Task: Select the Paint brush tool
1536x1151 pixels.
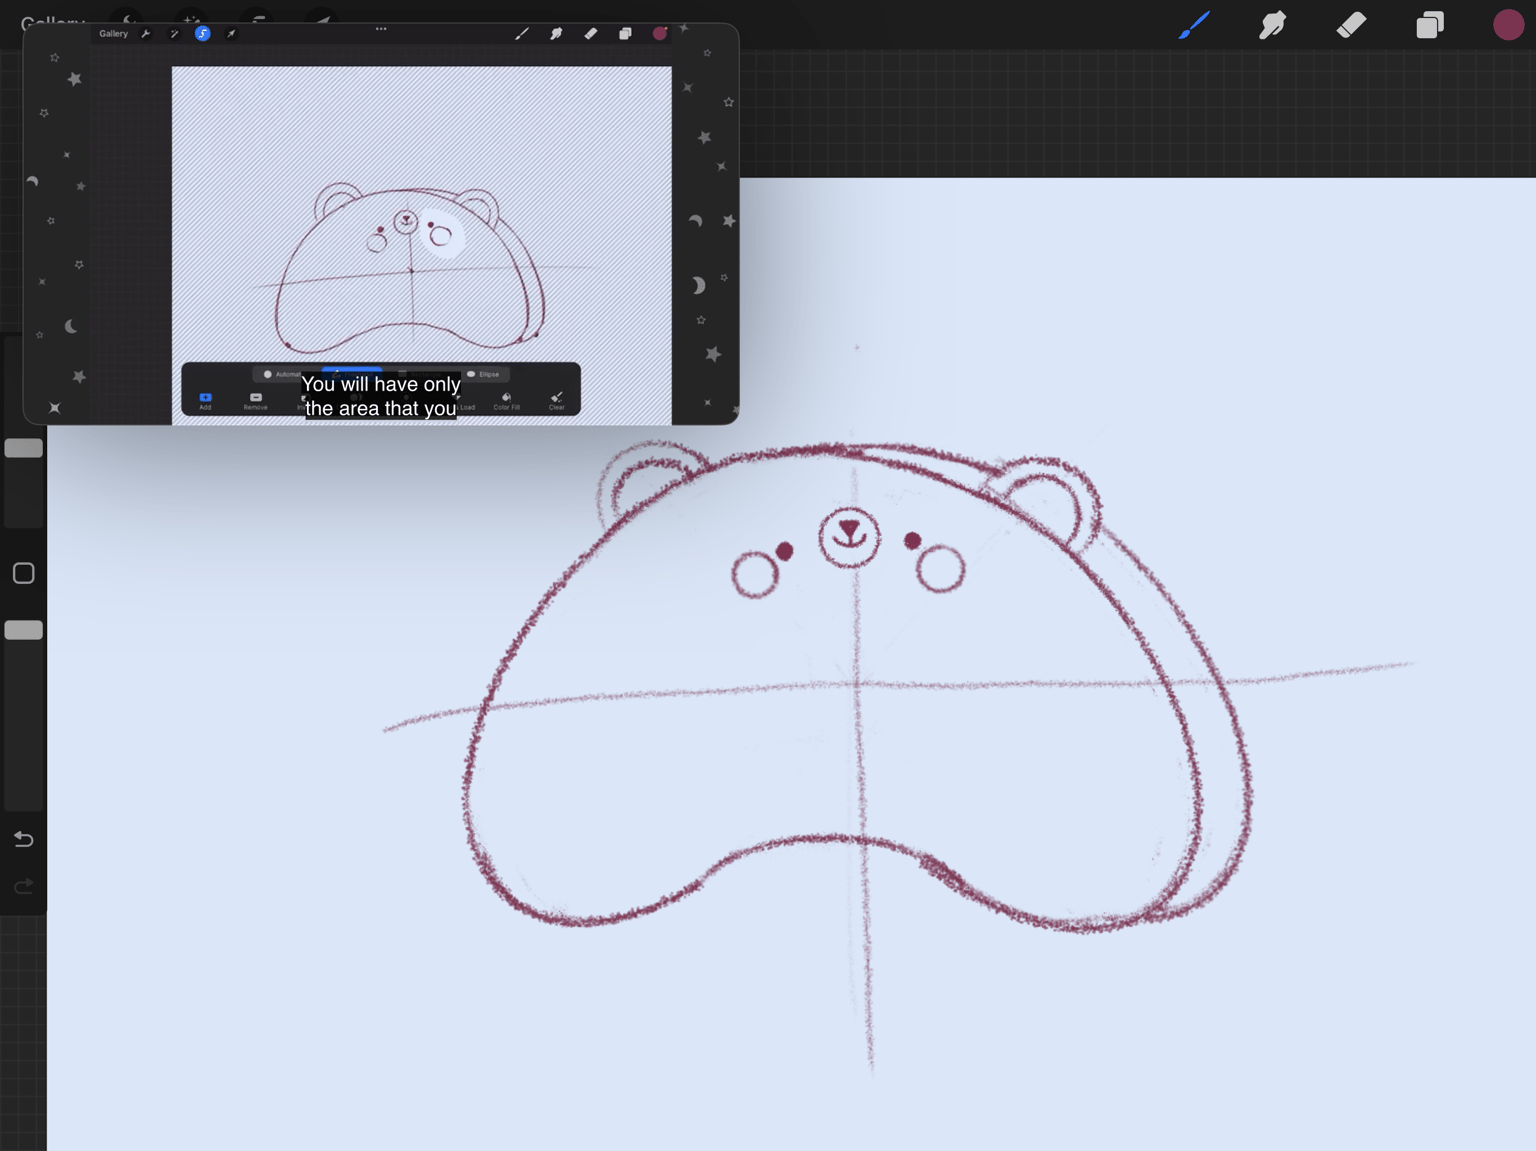Action: 1194,25
